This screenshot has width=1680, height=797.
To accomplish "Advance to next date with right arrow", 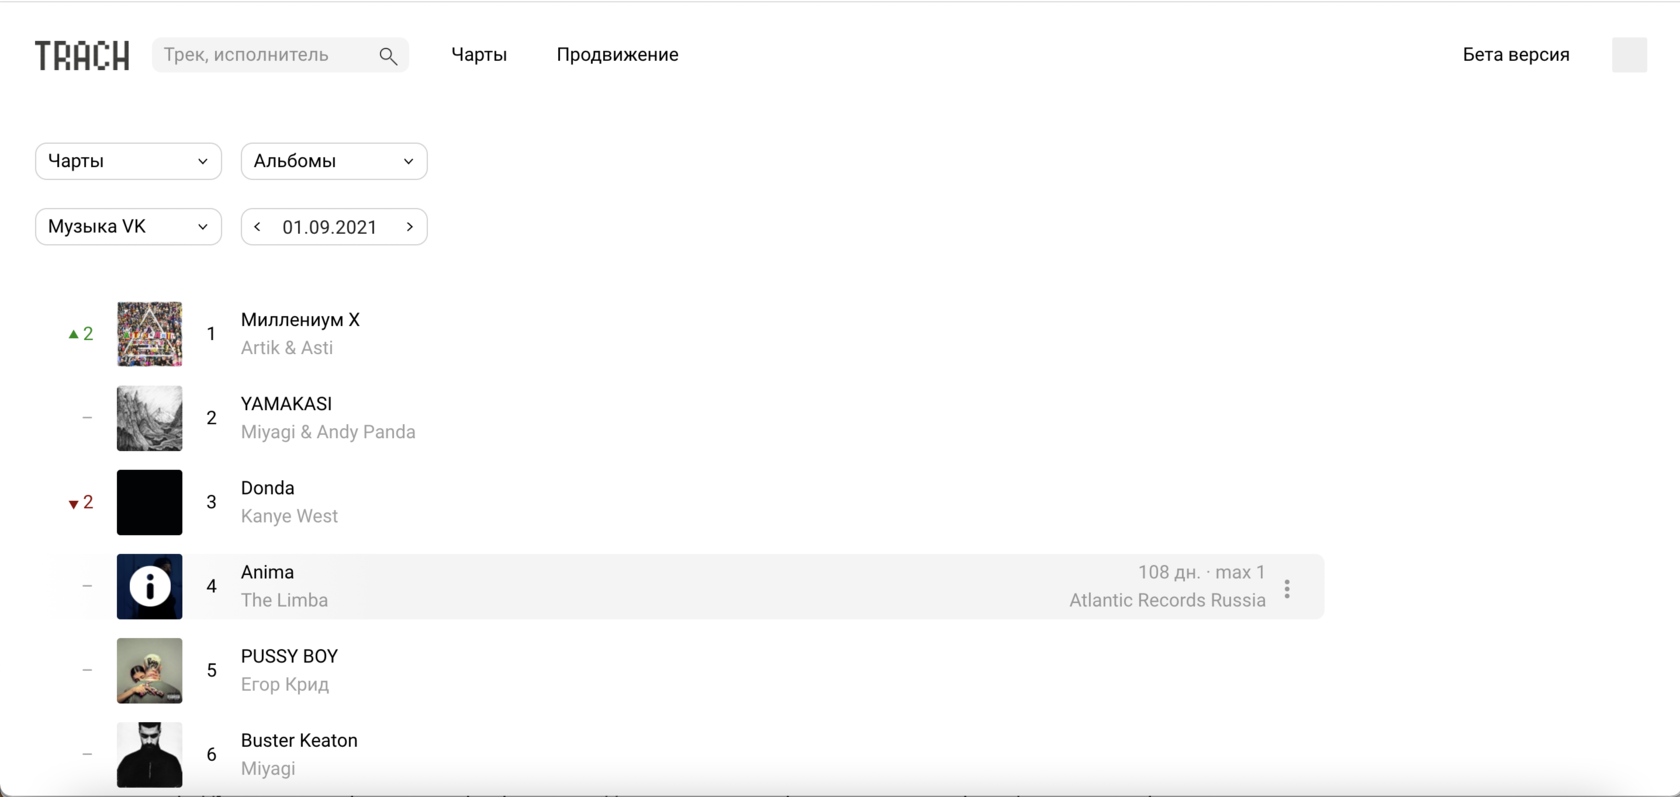I will coord(409,227).
